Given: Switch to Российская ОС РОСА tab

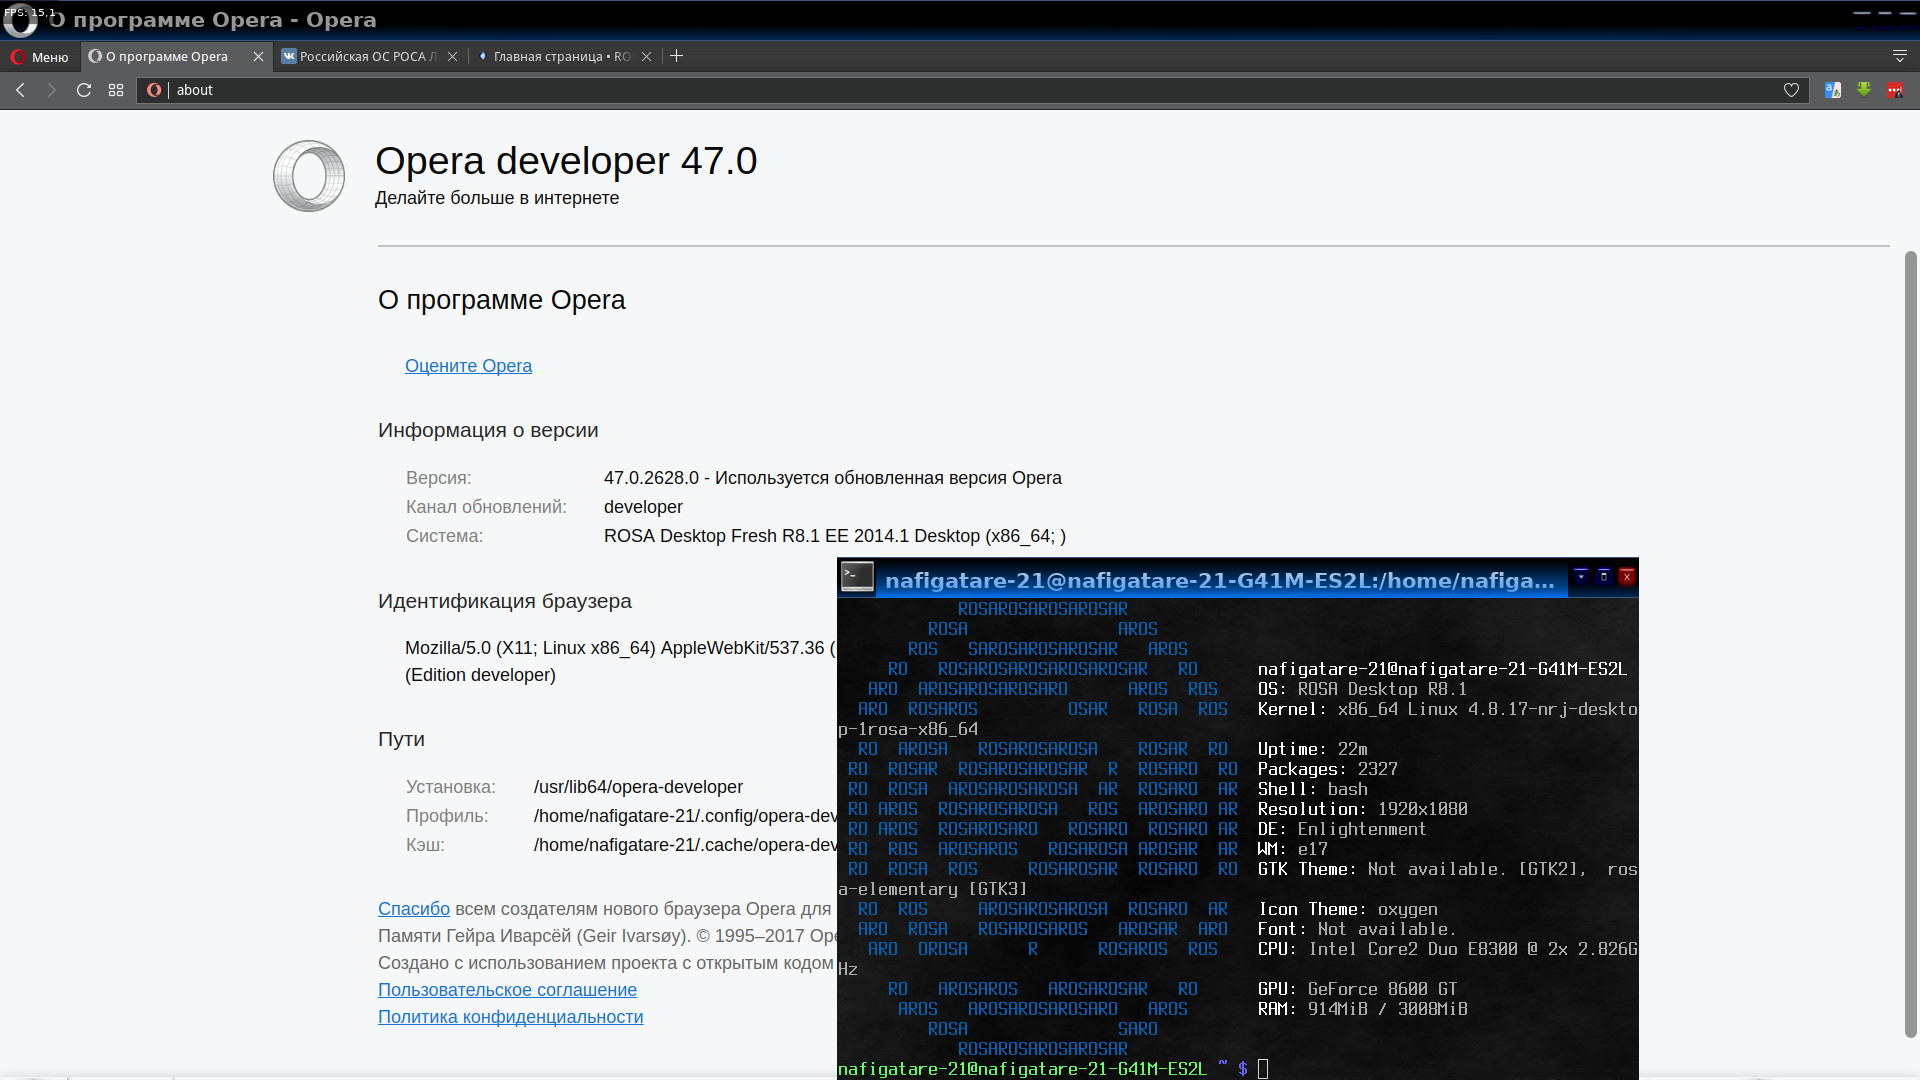Looking at the screenshot, I should (365, 57).
